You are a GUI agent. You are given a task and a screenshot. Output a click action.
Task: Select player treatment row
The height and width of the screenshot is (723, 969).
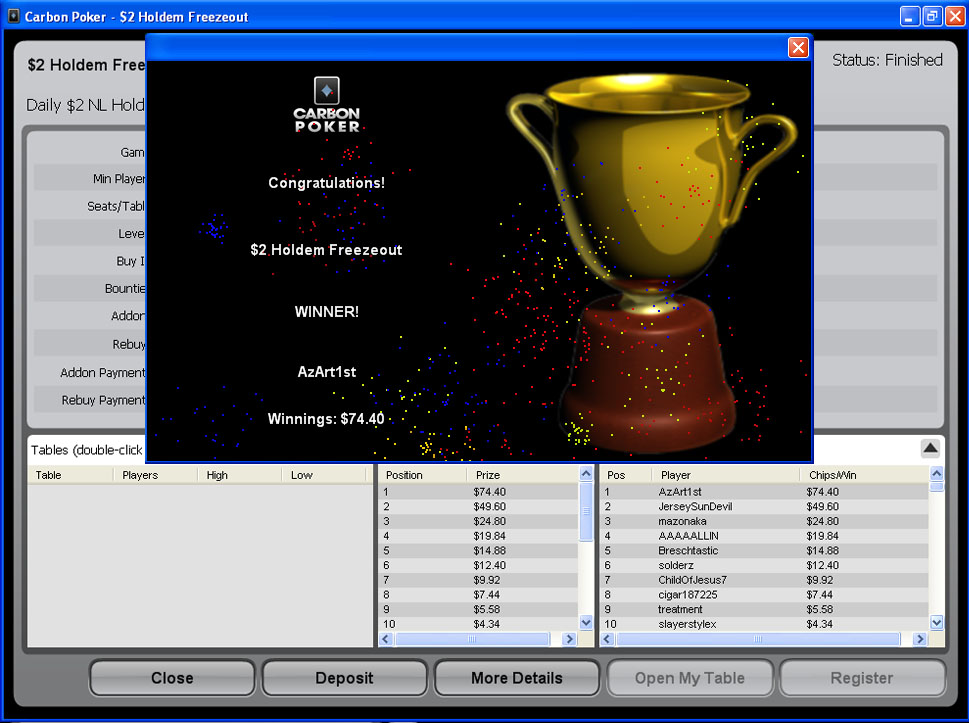coord(764,609)
